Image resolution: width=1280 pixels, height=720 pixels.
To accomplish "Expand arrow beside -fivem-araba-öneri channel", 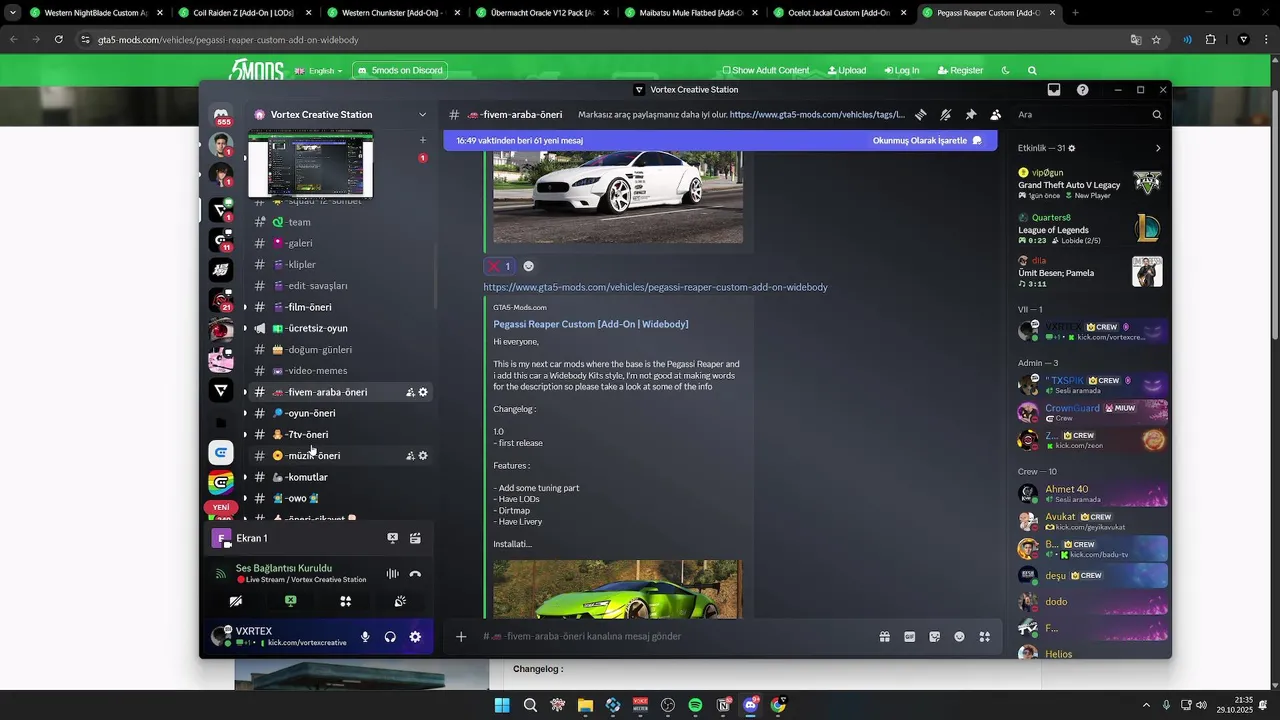I will pyautogui.click(x=245, y=392).
